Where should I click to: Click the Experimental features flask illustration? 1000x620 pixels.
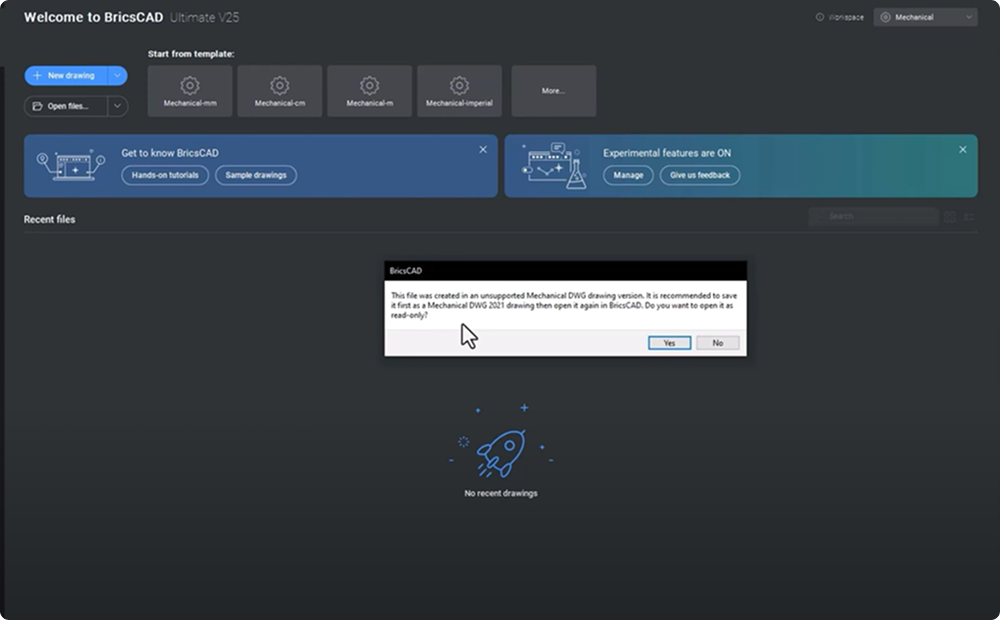554,166
